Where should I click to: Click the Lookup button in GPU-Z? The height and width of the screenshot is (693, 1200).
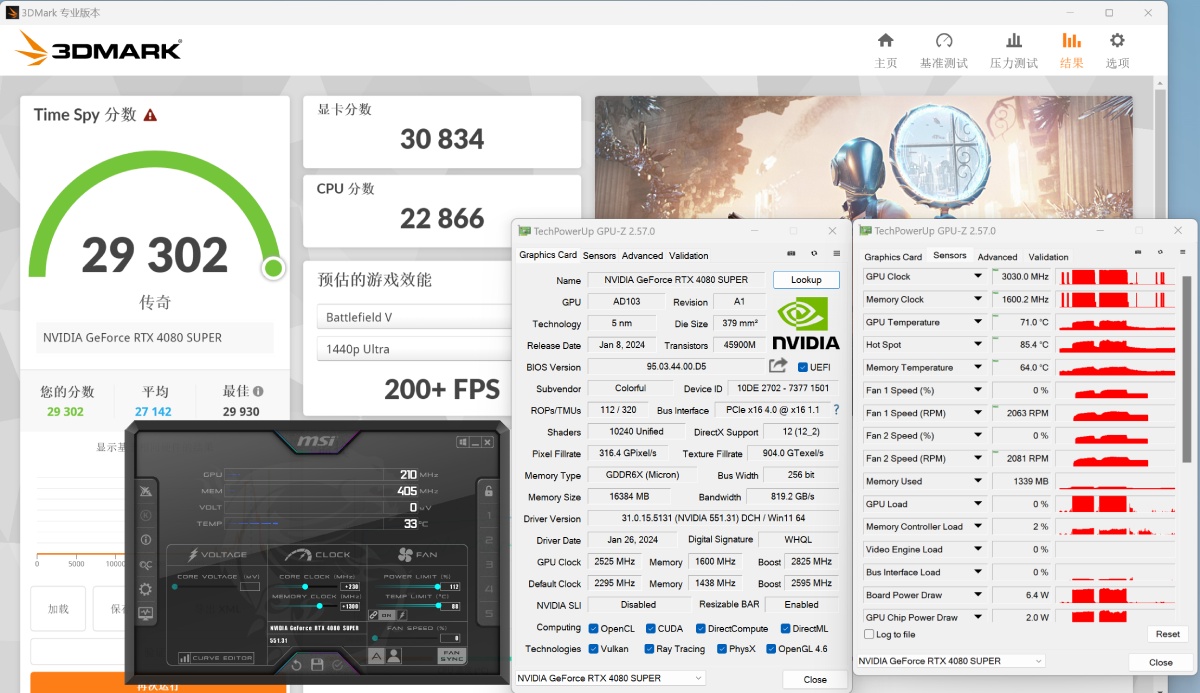coord(806,280)
